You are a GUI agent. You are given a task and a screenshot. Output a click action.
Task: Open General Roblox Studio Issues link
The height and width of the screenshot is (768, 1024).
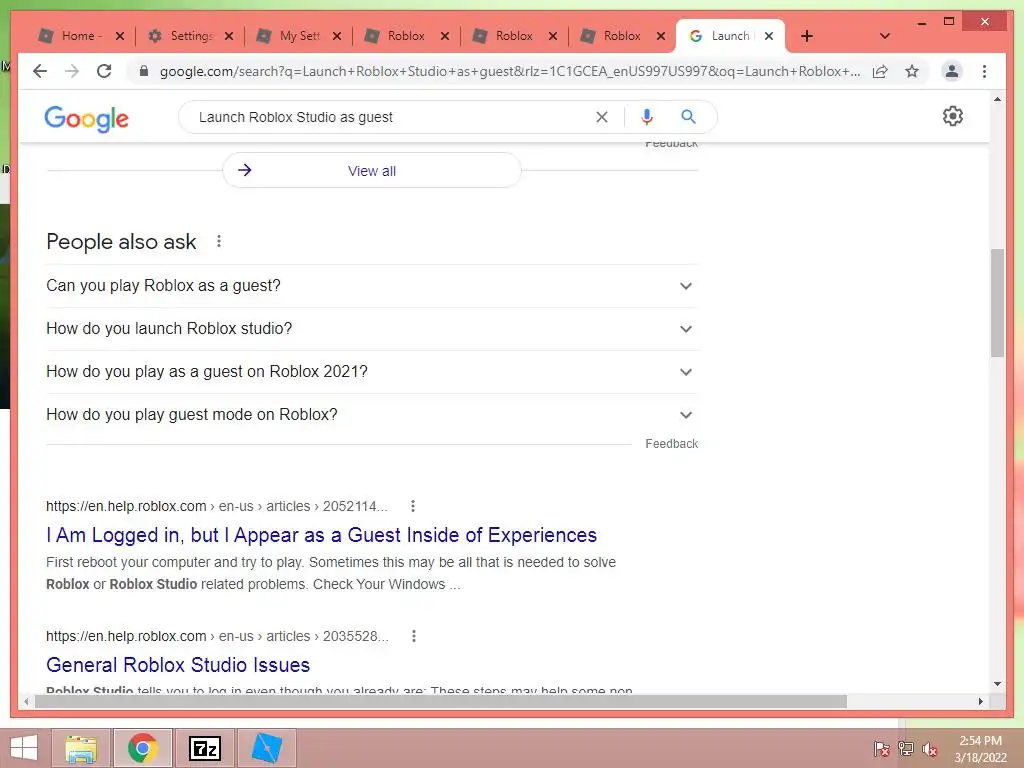coord(178,665)
